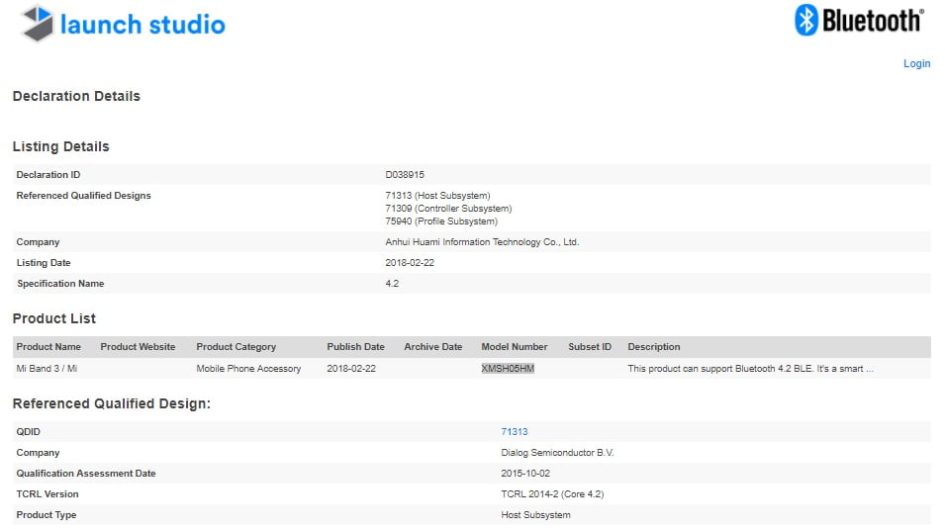
Task: Click the Qualification Assessment Date label
Action: [x=86, y=473]
